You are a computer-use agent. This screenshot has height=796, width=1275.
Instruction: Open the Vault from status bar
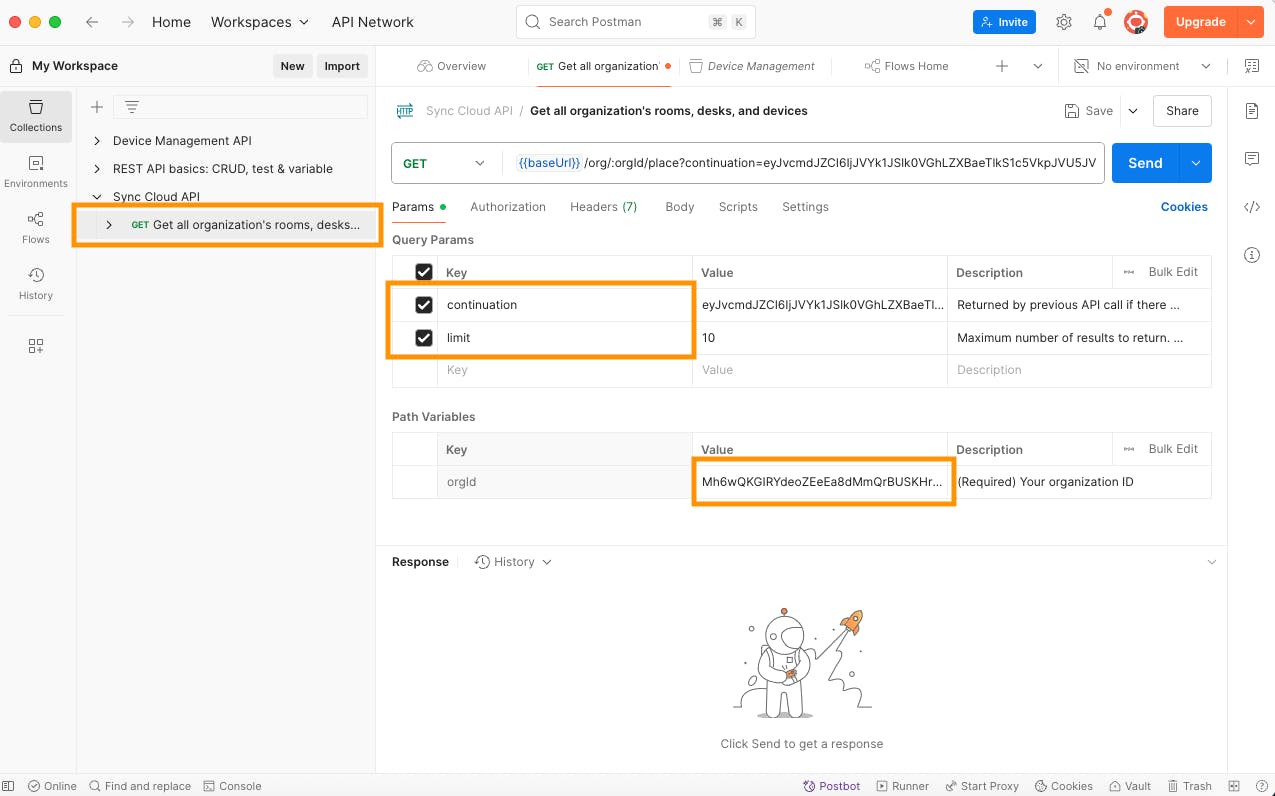(x=1129, y=786)
